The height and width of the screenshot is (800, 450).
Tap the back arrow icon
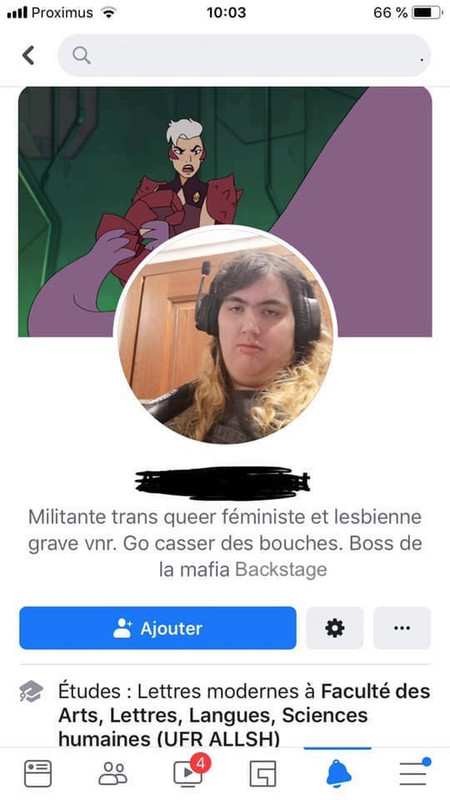29,55
